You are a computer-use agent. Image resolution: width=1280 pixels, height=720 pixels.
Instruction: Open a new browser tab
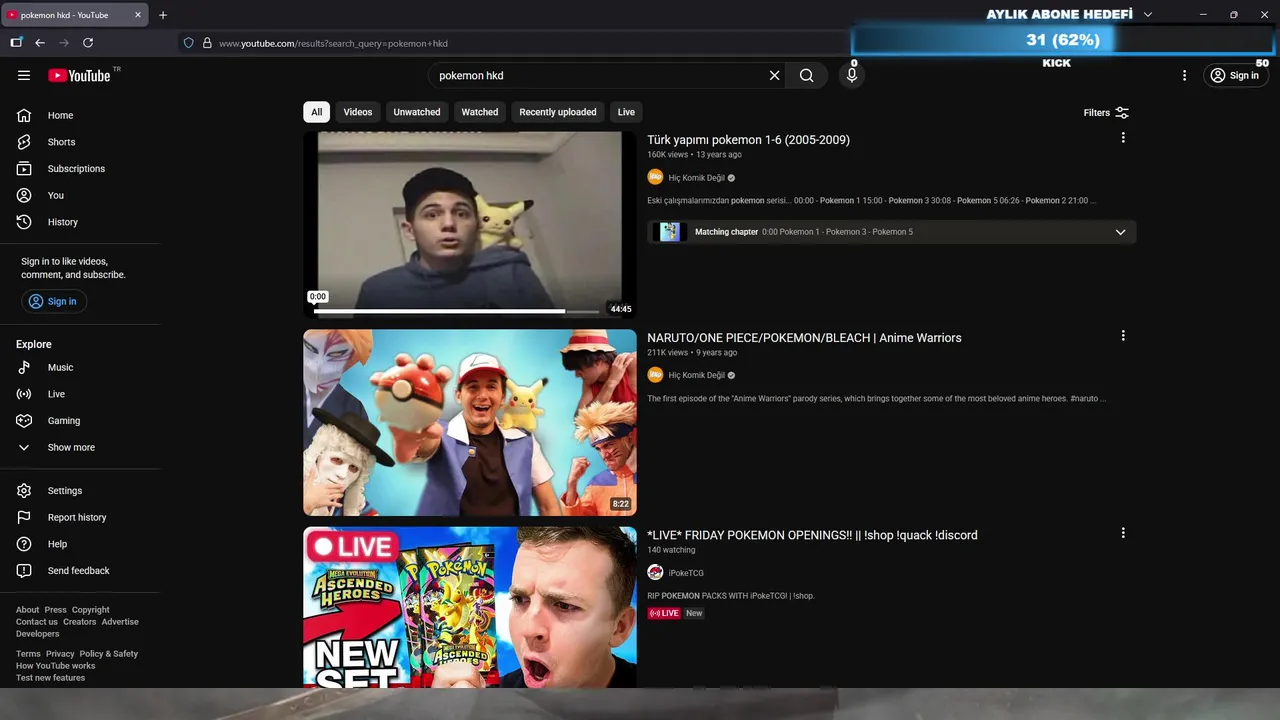pos(163,15)
